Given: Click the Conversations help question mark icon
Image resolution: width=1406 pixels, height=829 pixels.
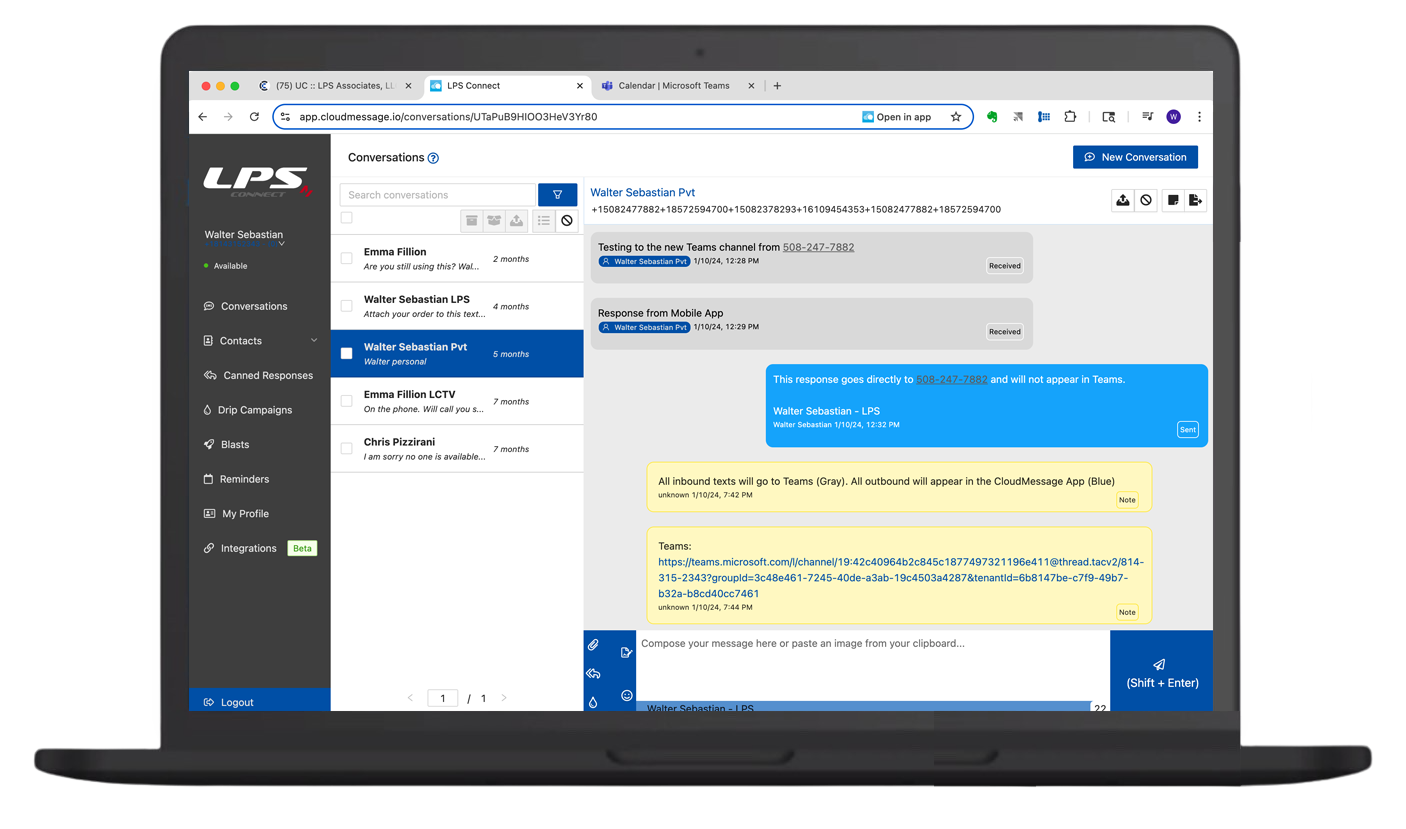Looking at the screenshot, I should (433, 158).
